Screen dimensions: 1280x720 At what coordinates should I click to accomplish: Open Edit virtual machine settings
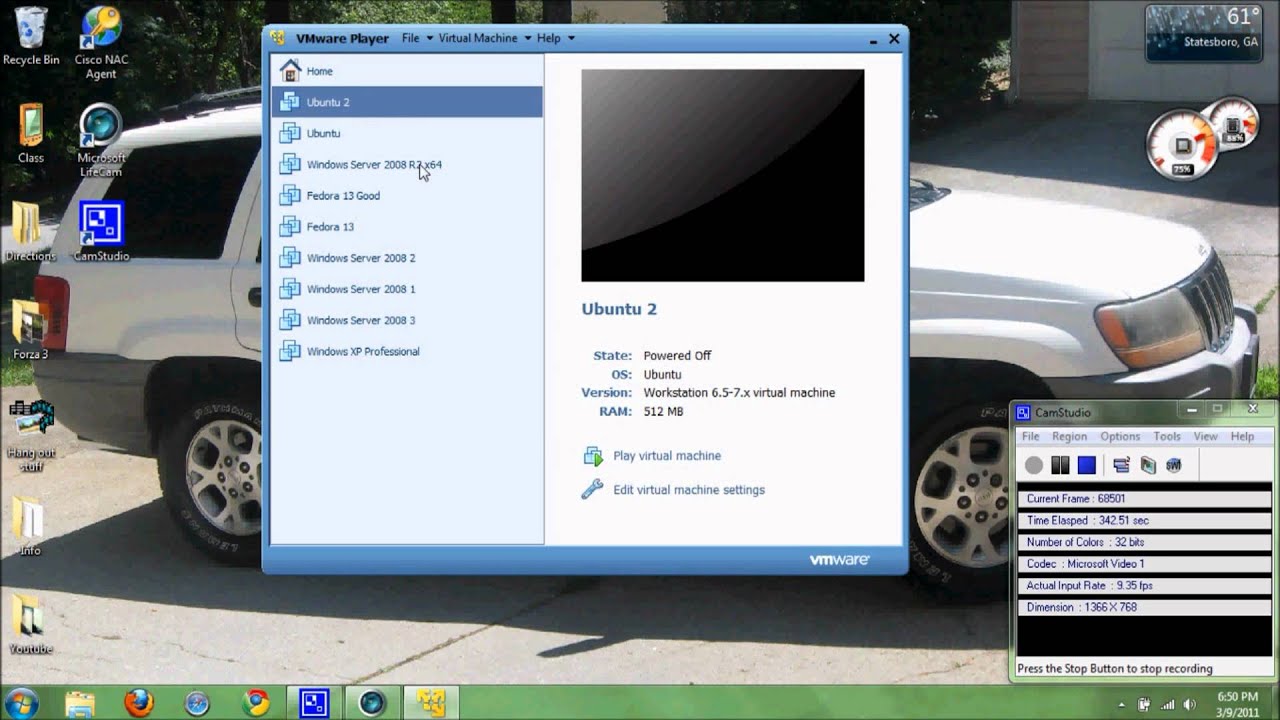pos(689,489)
